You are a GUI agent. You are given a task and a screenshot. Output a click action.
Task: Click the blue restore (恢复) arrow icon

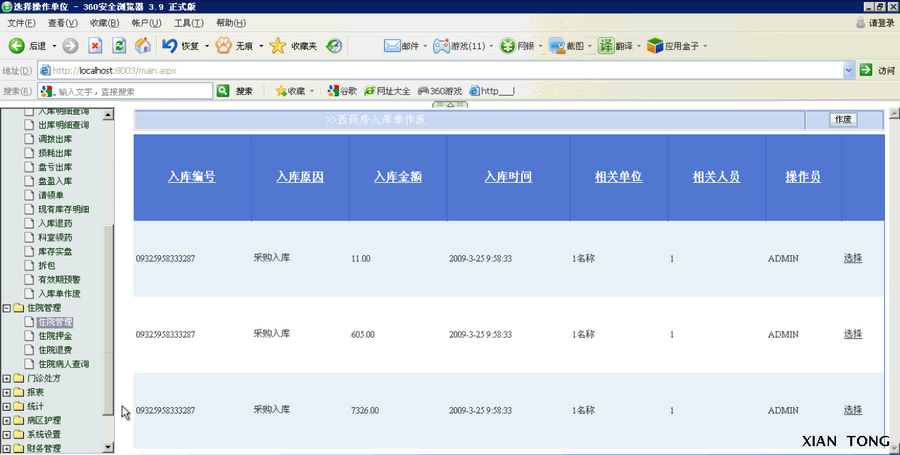(x=169, y=45)
